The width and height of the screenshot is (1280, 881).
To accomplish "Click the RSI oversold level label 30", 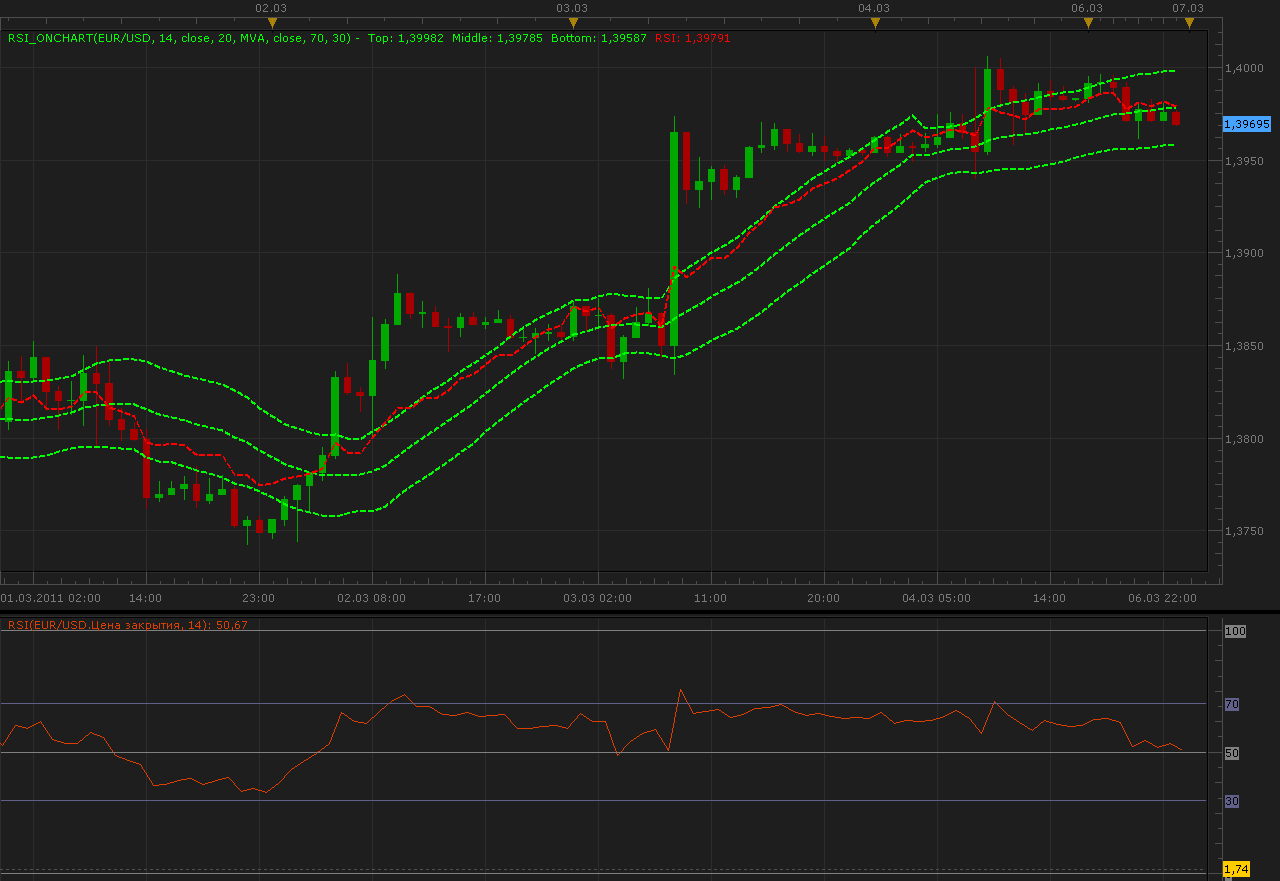I will tap(1232, 801).
